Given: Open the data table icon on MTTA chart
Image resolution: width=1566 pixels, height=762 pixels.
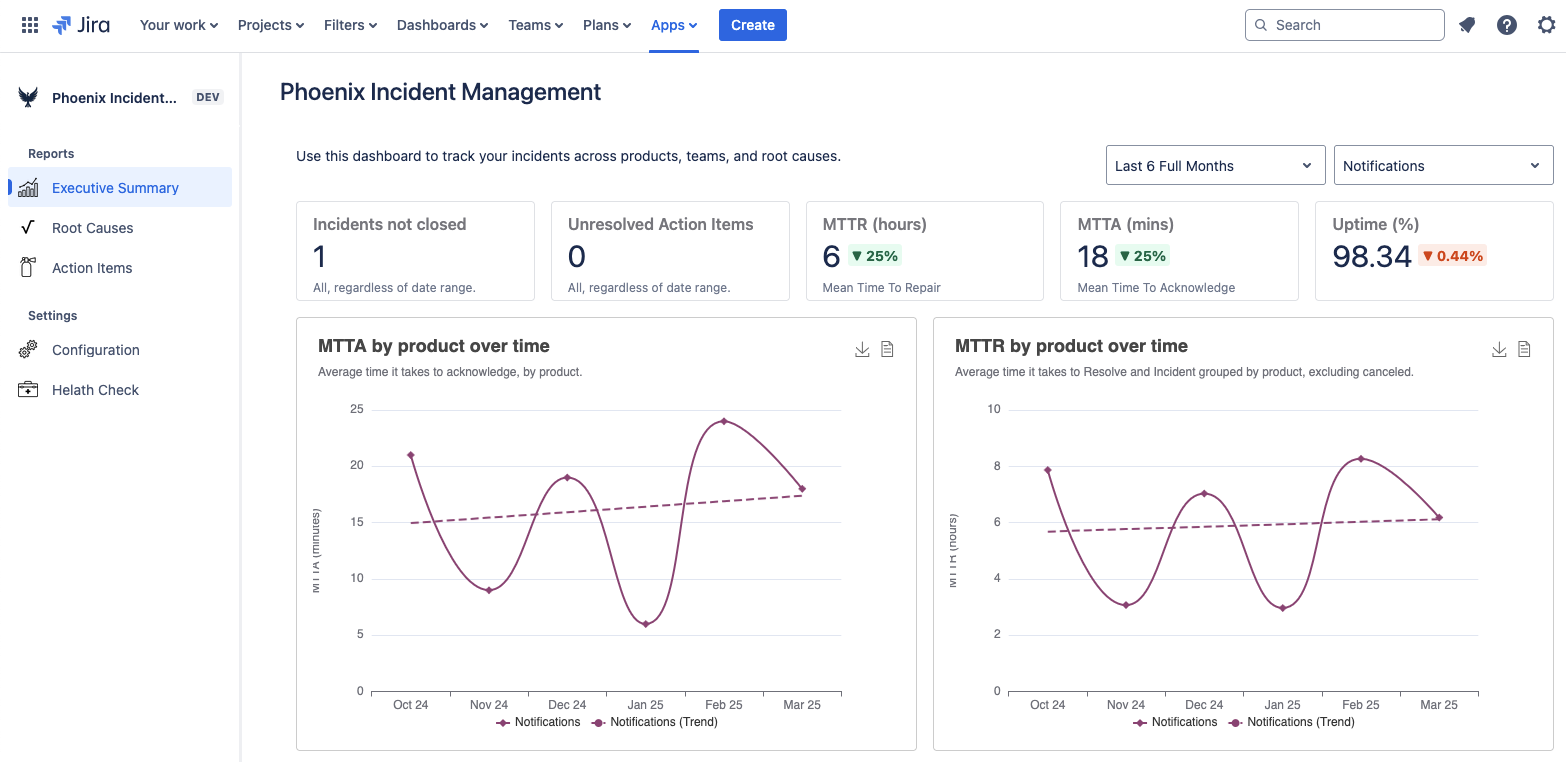Looking at the screenshot, I should point(887,349).
